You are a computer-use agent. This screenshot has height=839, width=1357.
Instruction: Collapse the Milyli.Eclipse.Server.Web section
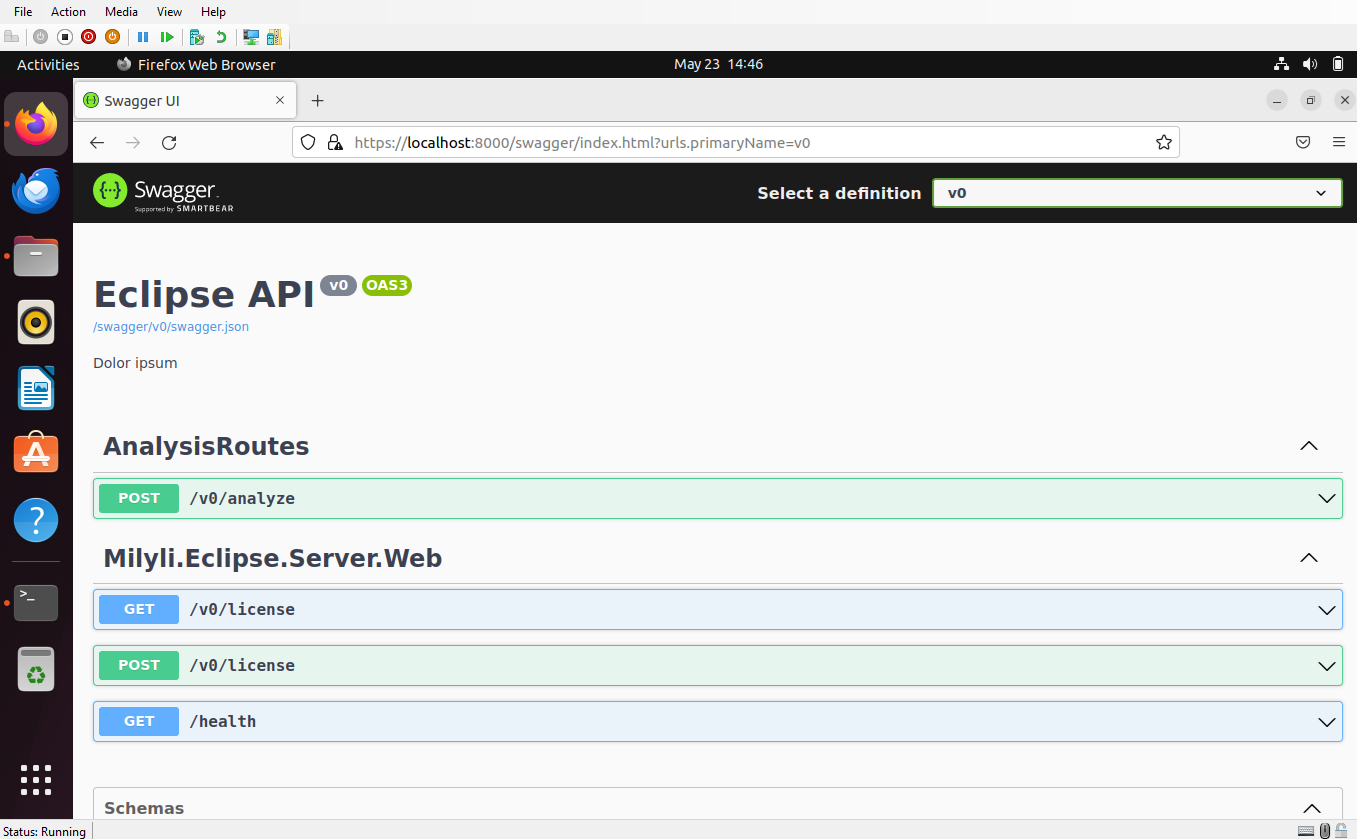click(1308, 558)
